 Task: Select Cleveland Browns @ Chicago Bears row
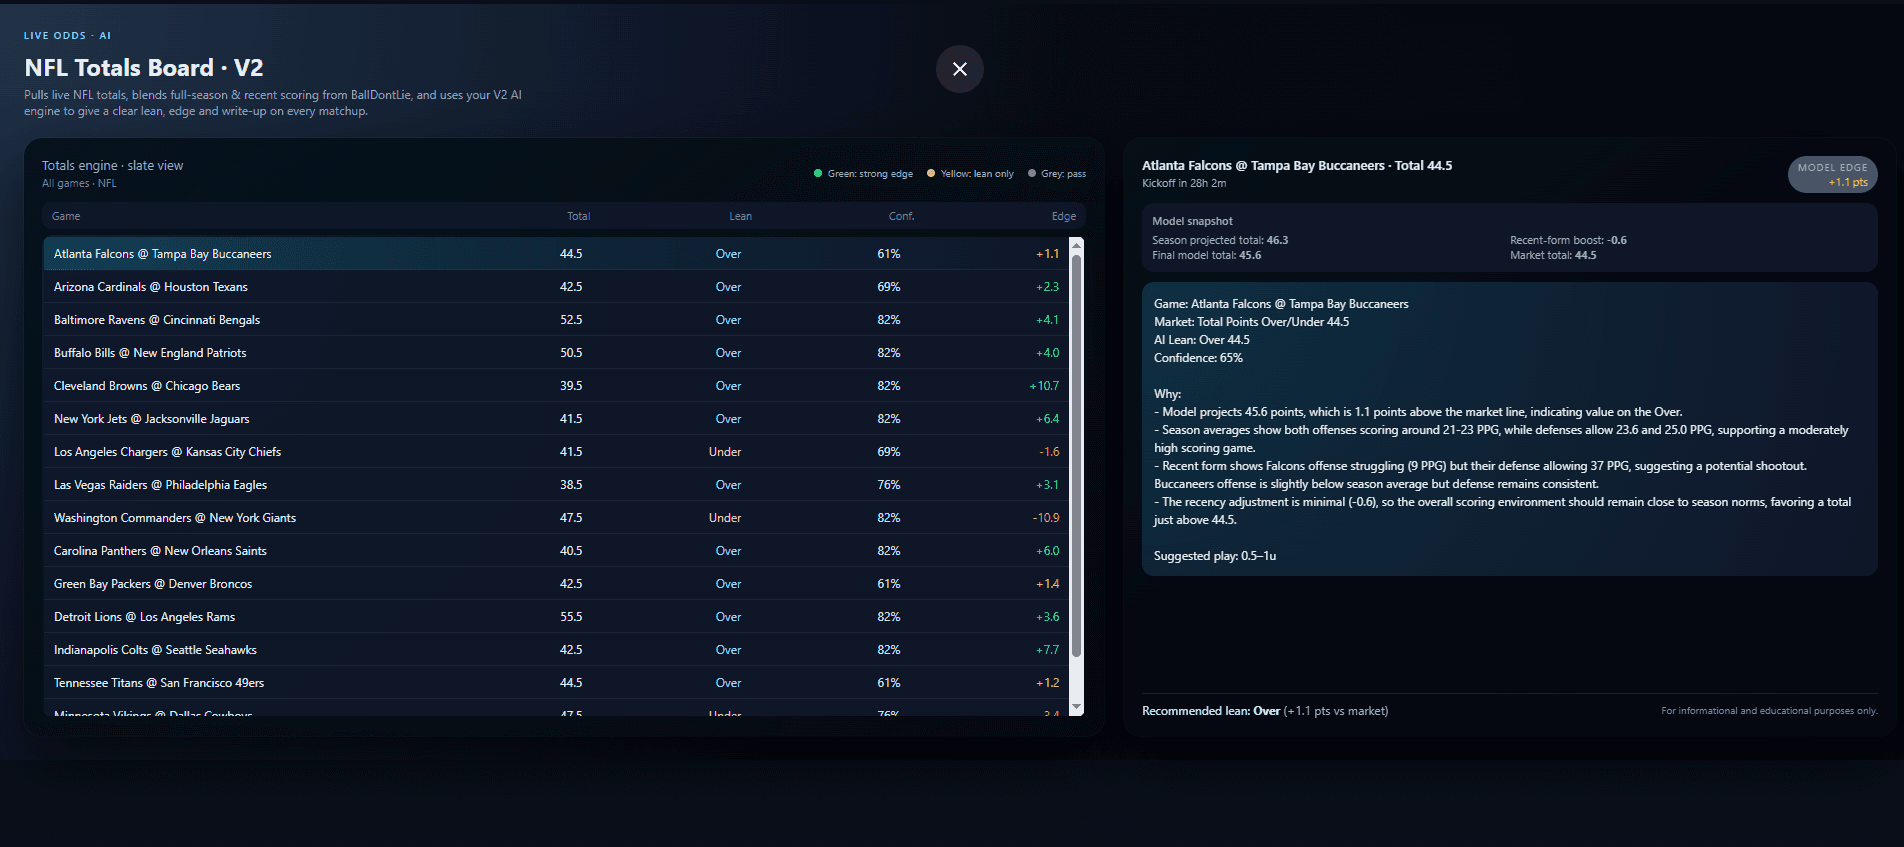coord(556,386)
